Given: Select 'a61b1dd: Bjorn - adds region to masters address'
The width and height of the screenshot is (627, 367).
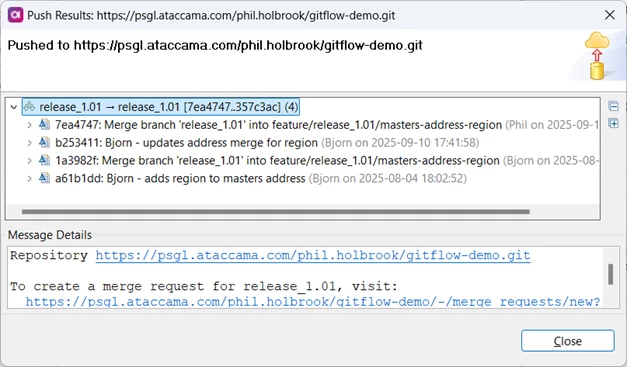Looking at the screenshot, I should [x=180, y=178].
